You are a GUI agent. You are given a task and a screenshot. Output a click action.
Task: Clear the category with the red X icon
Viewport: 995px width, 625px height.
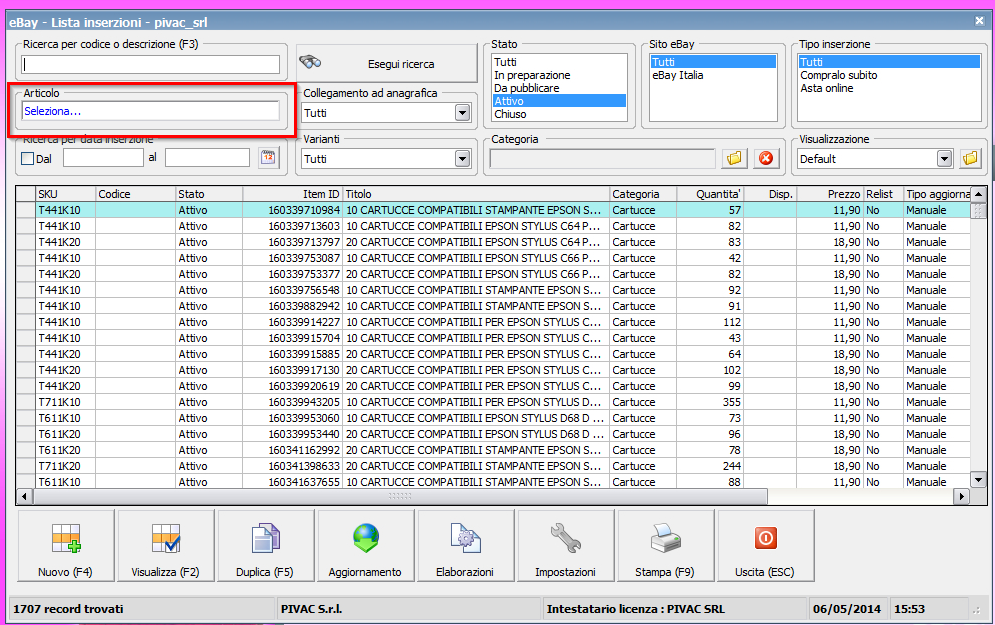766,158
